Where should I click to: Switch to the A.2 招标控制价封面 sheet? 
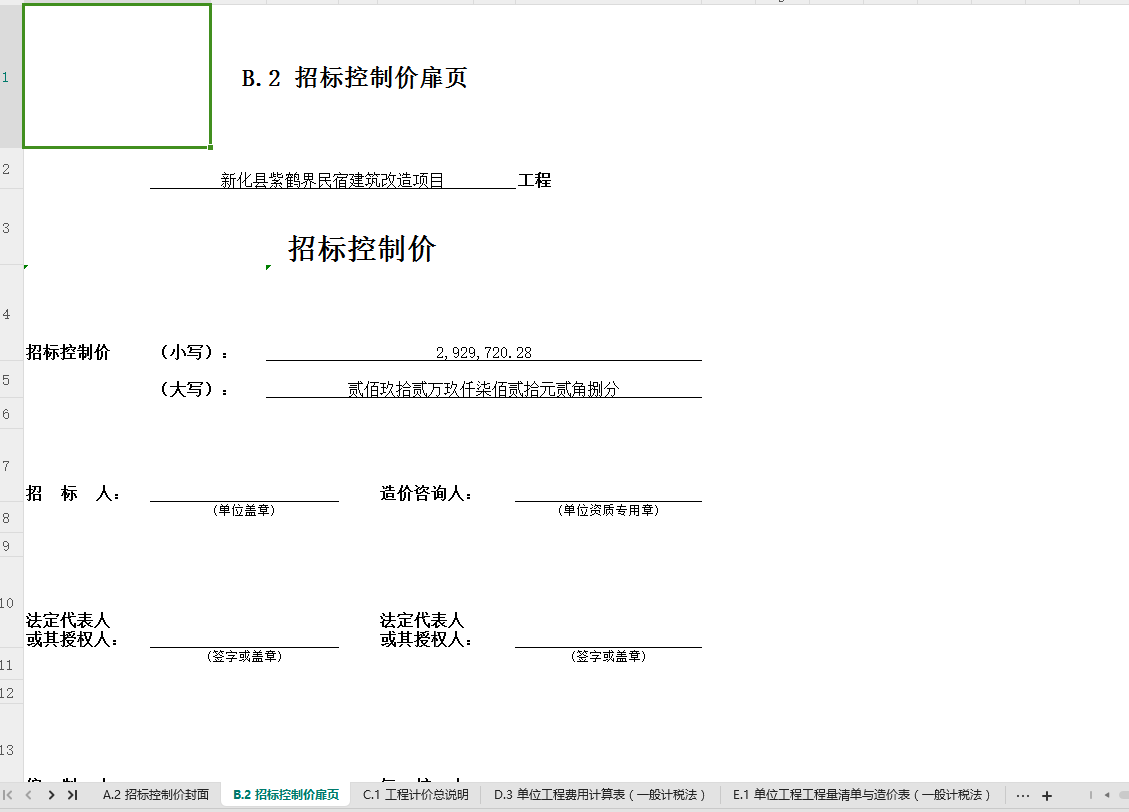pos(156,795)
